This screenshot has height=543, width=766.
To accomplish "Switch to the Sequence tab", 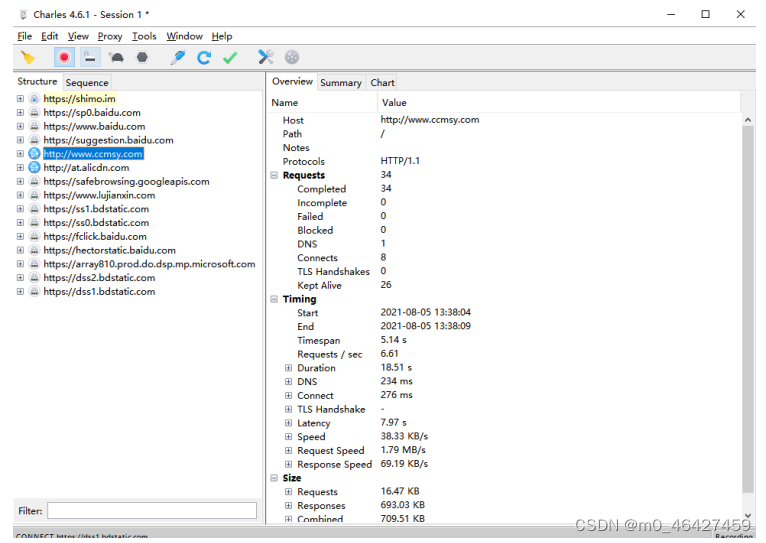I will (x=87, y=83).
